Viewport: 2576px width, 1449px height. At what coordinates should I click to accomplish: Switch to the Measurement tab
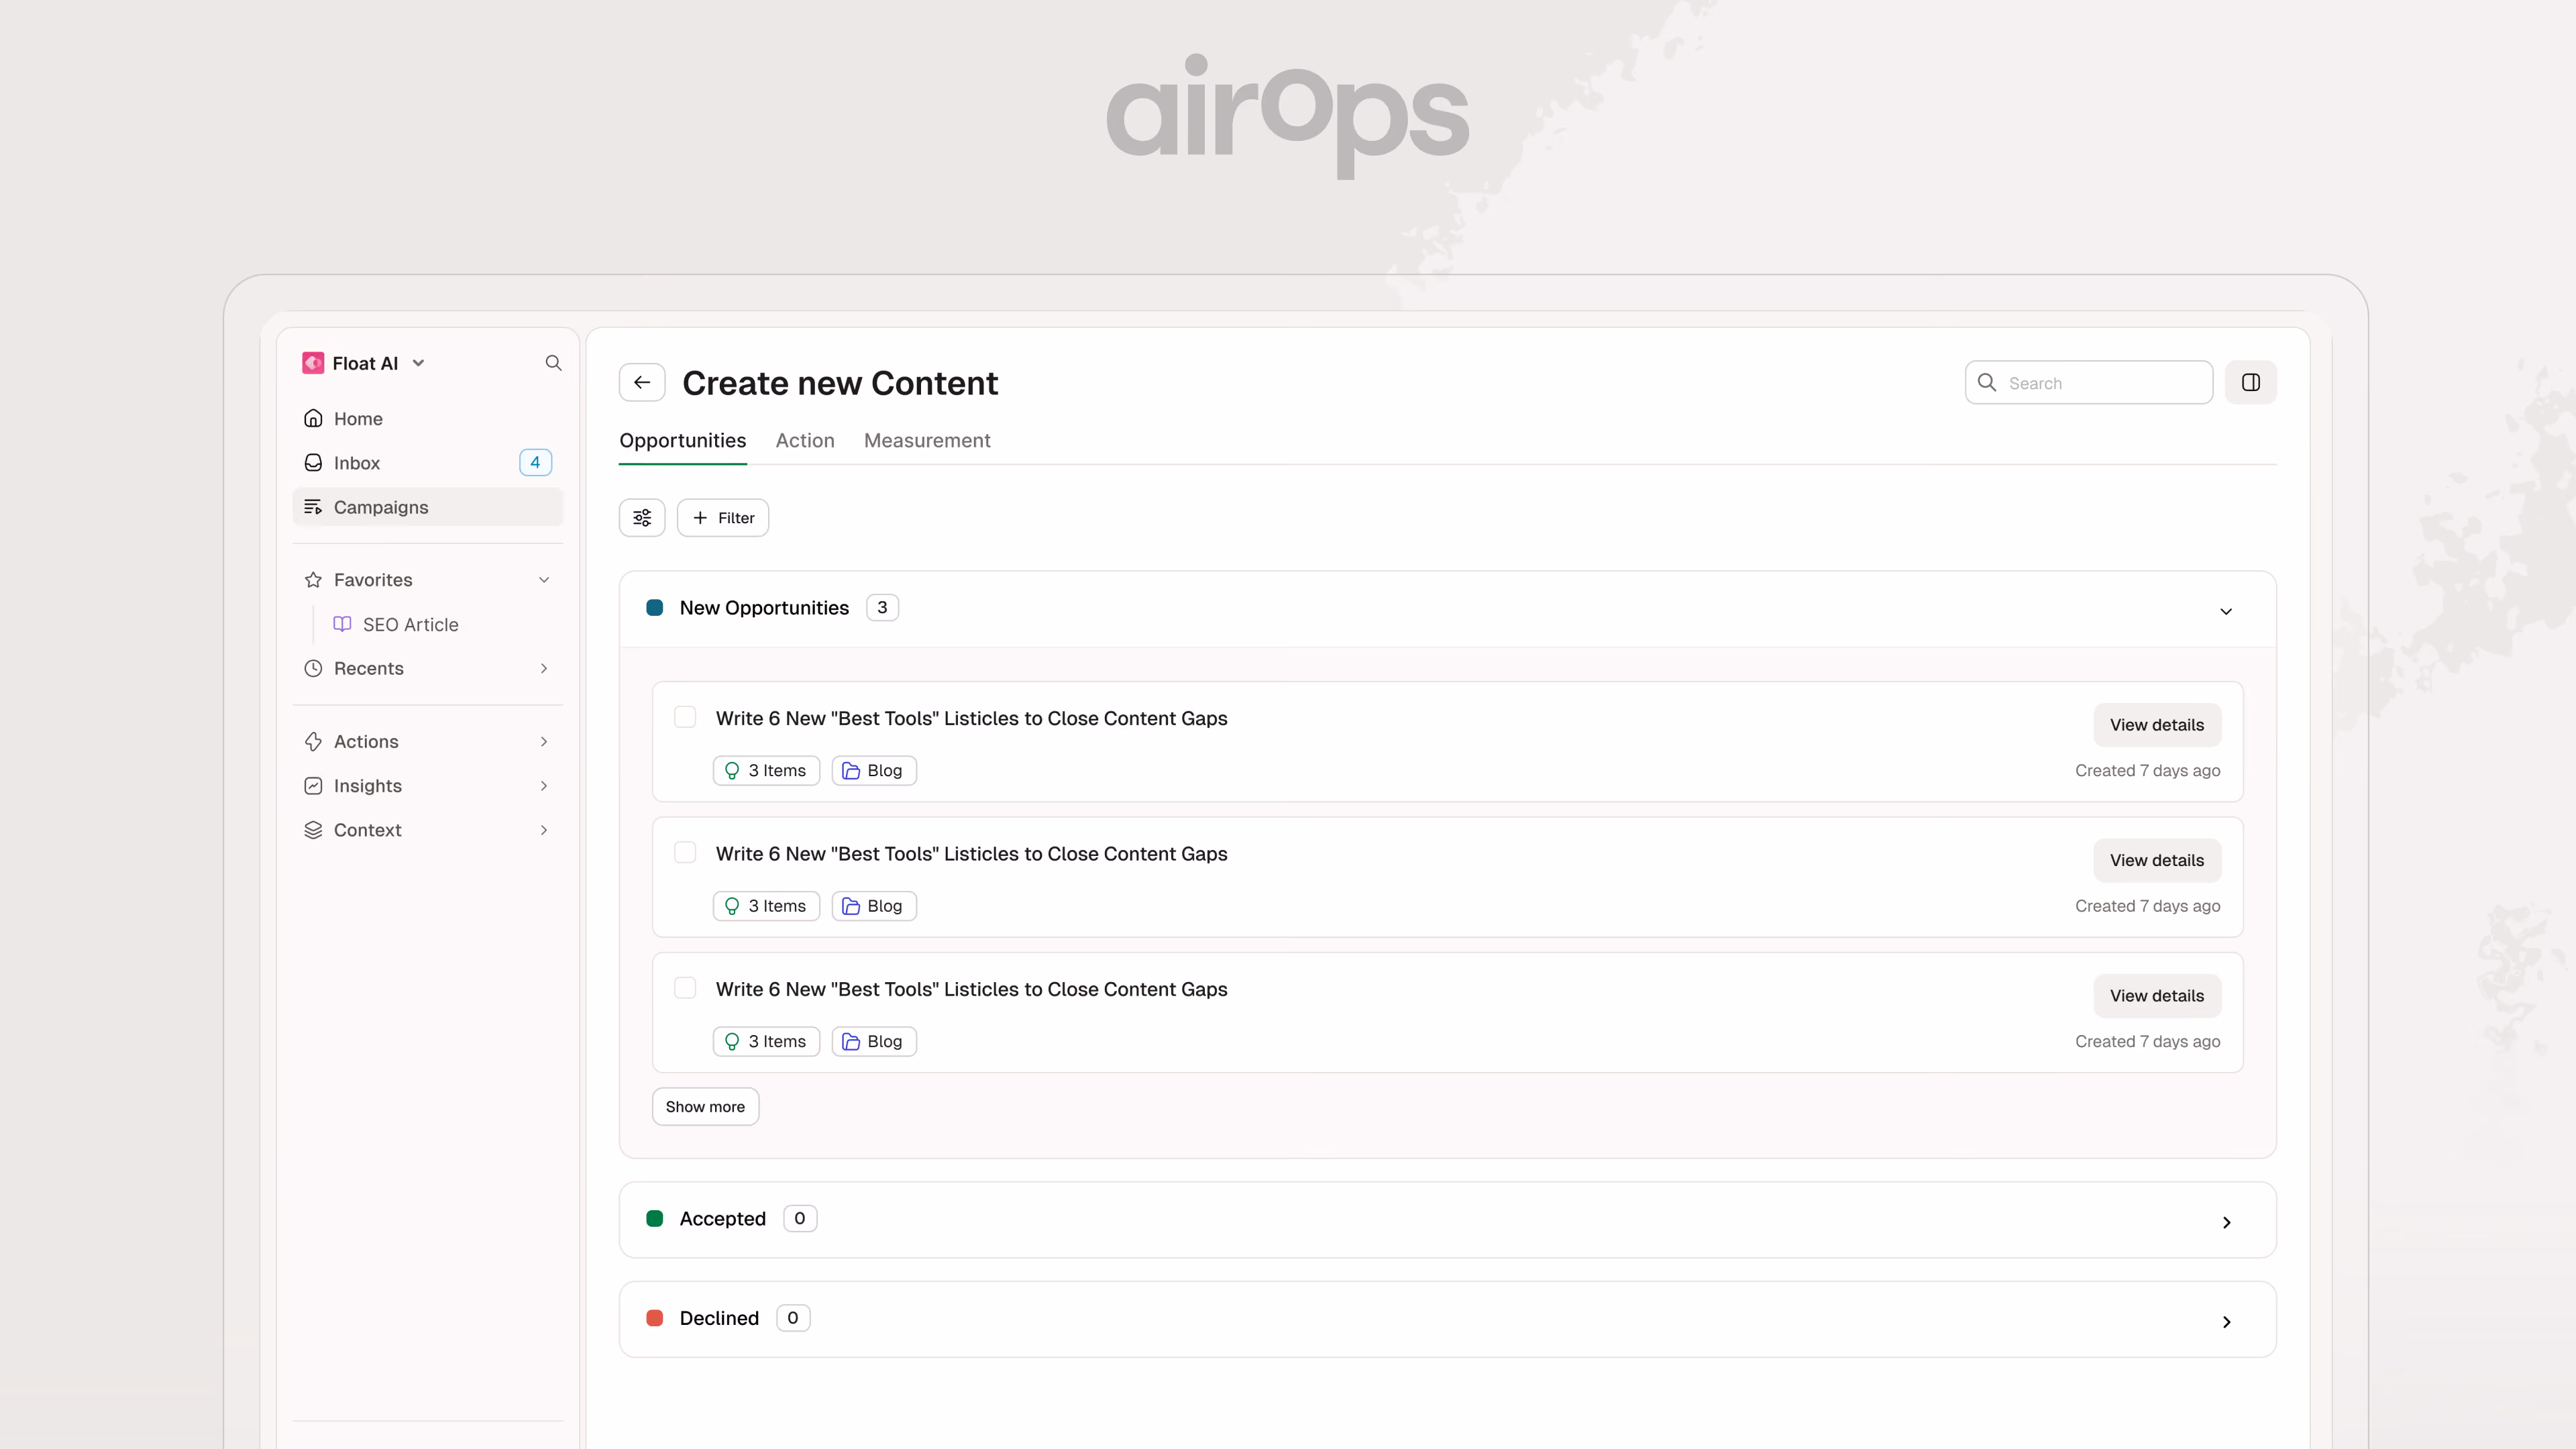927,440
